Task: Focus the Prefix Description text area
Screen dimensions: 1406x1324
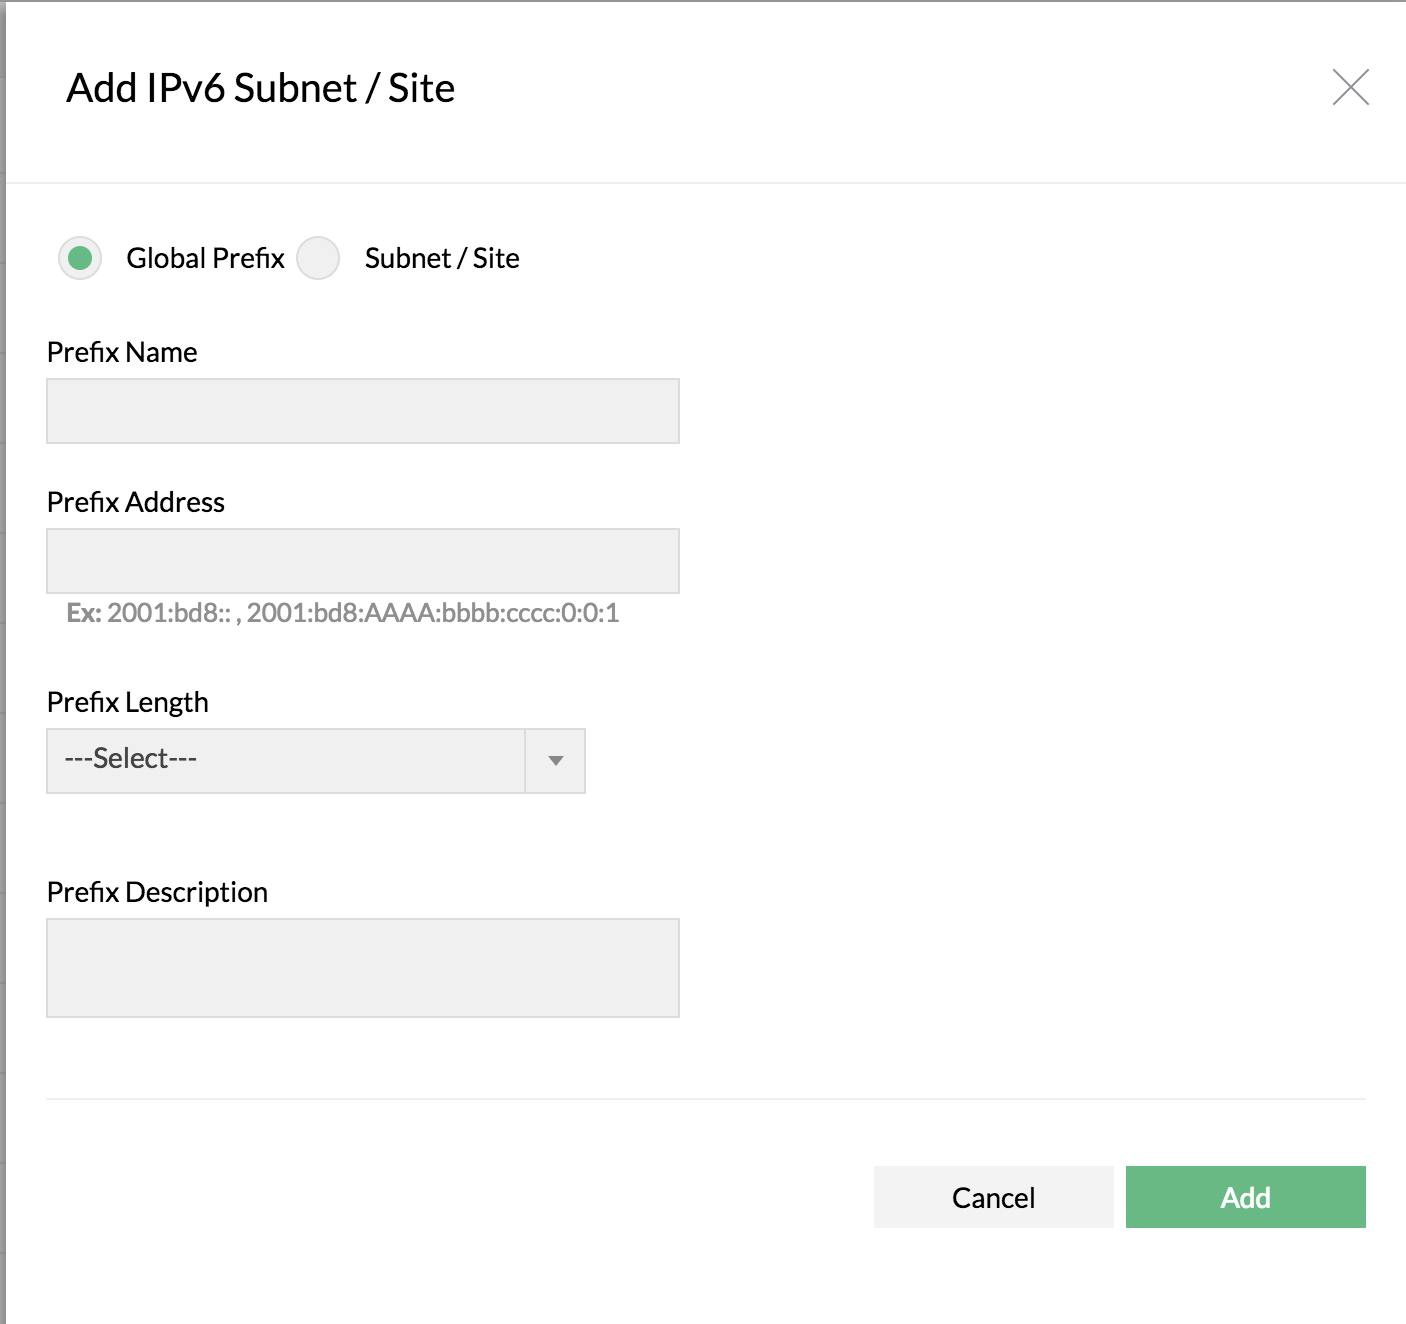Action: tap(362, 968)
